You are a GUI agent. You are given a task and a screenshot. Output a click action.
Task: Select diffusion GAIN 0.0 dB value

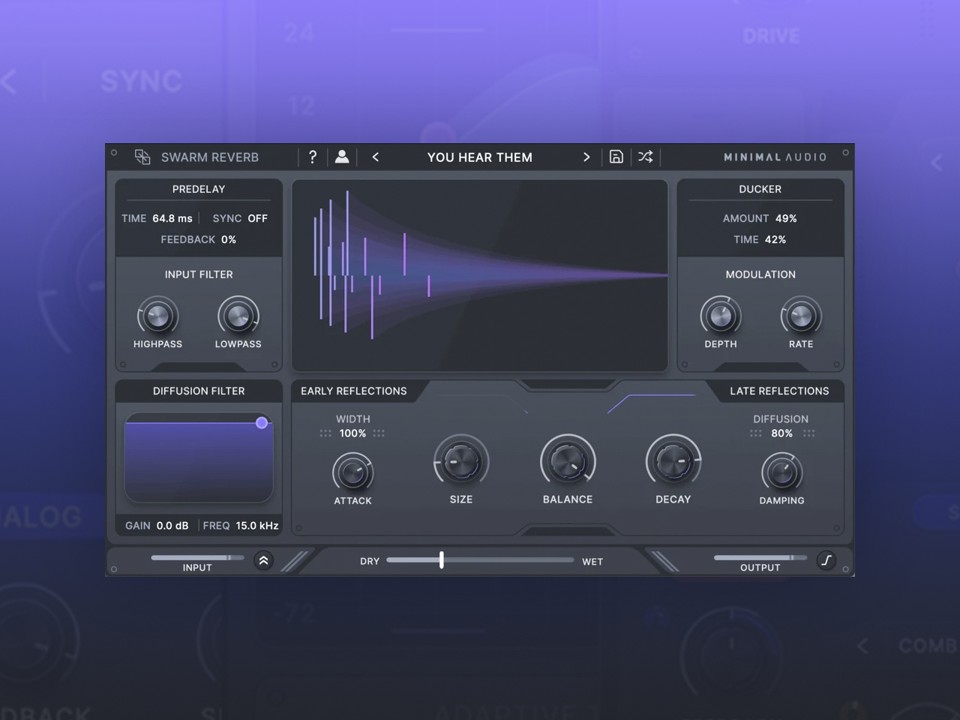pos(173,525)
